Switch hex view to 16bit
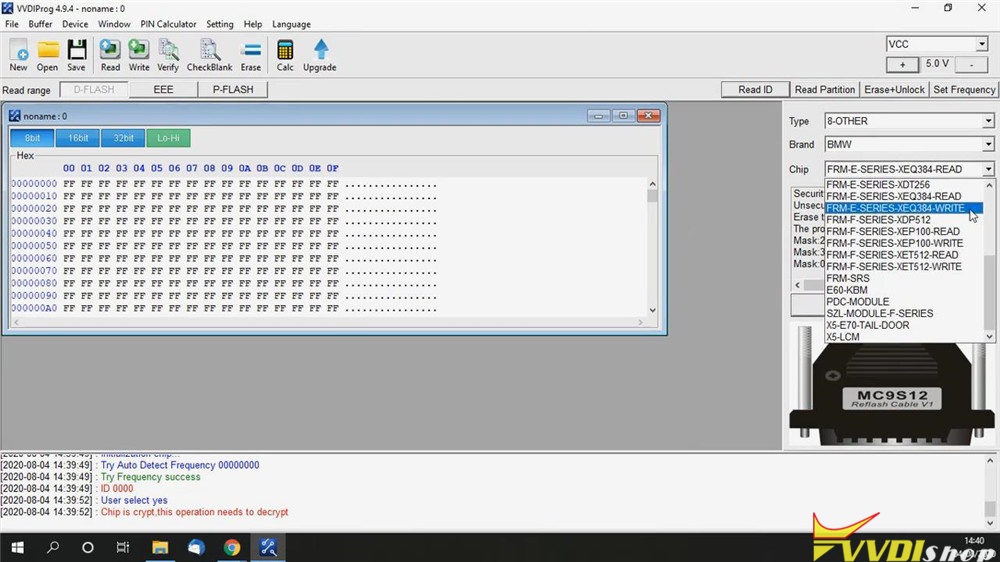This screenshot has width=1000, height=562. pos(78,138)
